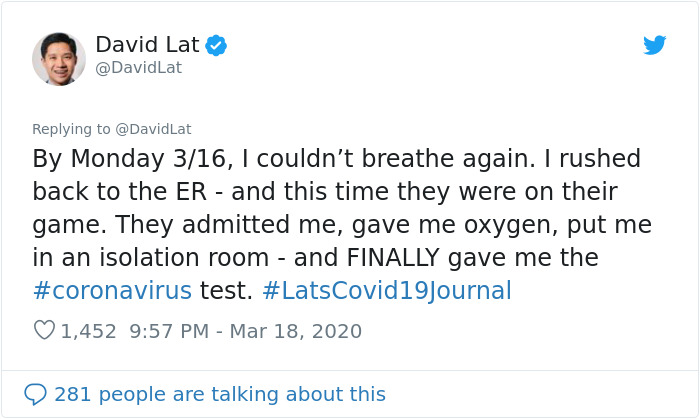Click the Twitter bird logo
Image resolution: width=700 pixels, height=419 pixels.
point(654,45)
